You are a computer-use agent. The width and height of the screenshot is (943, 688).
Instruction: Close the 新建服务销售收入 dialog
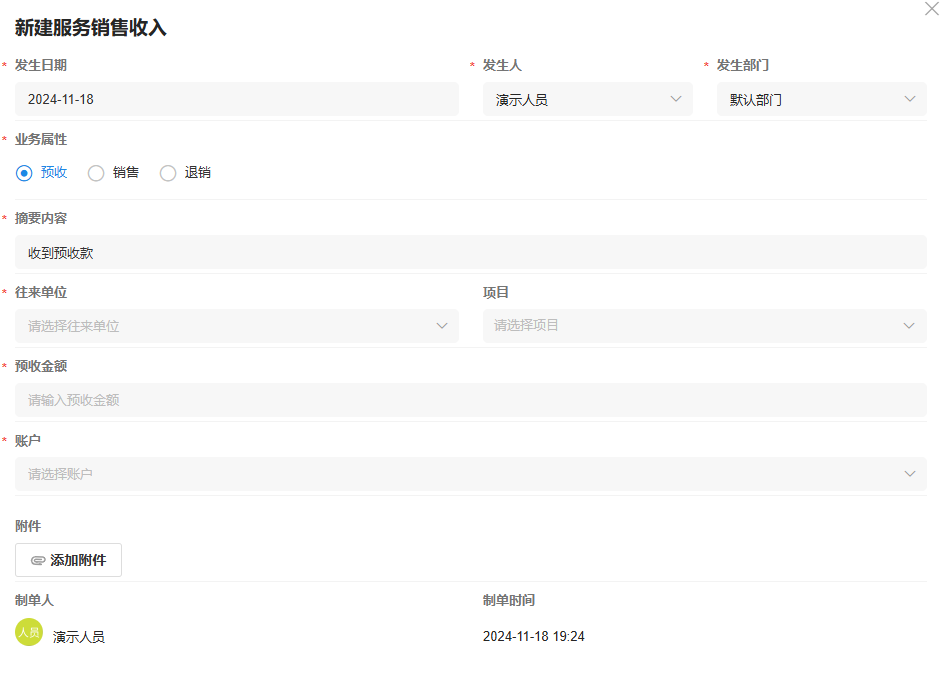pyautogui.click(x=932, y=8)
